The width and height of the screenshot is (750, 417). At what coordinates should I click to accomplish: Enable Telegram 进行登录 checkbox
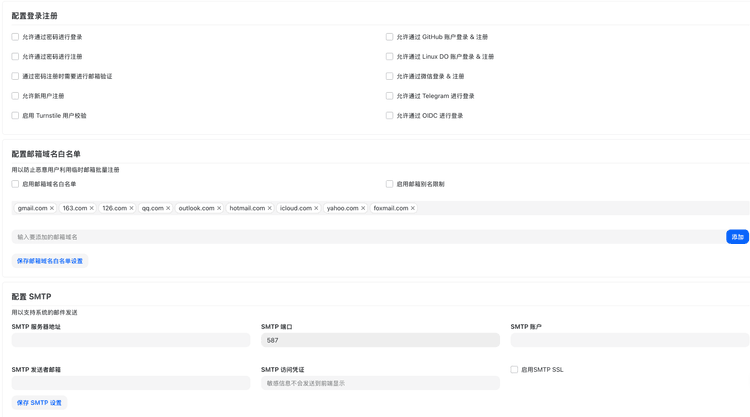point(389,96)
